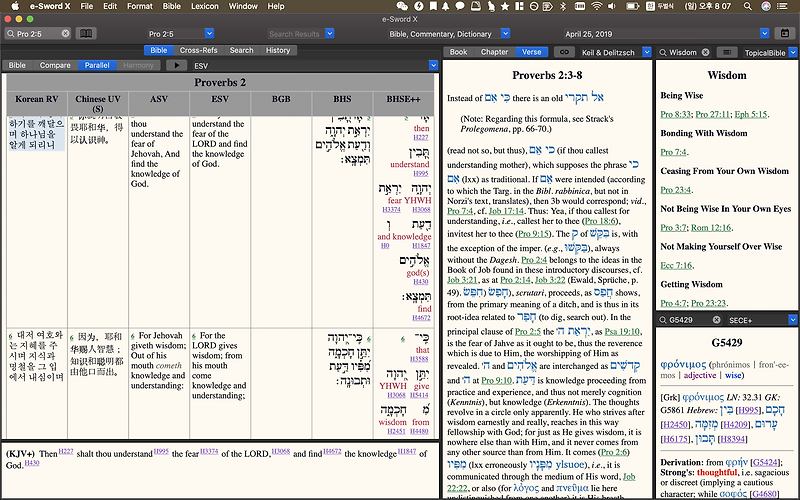Open the Pro 23:4 topical link

point(676,190)
